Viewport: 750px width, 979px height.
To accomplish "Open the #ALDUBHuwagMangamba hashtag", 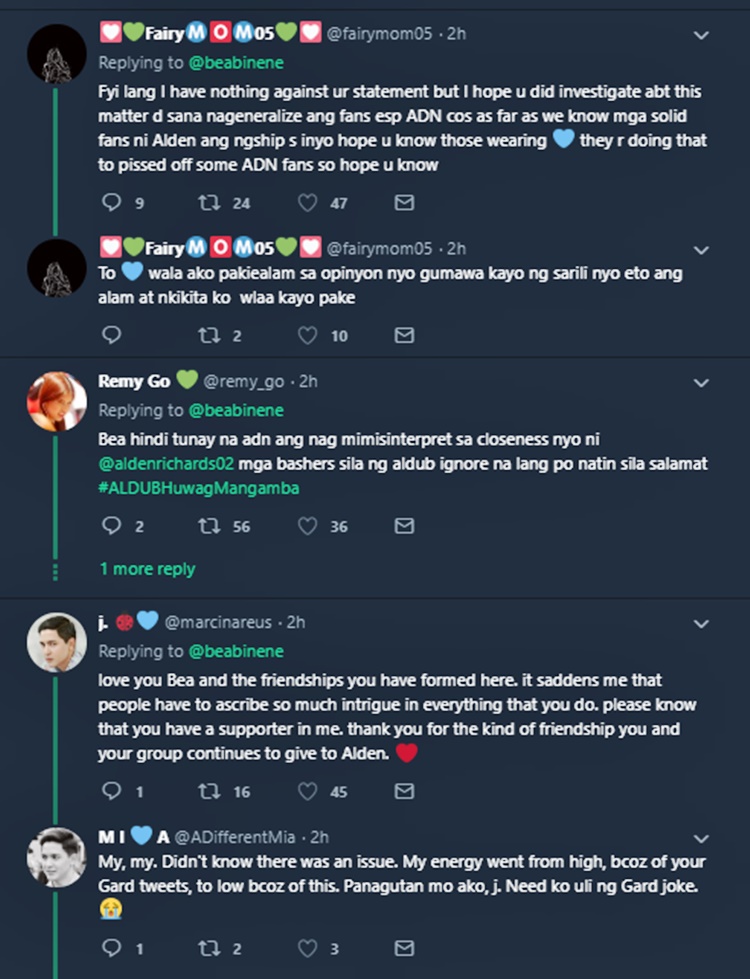I will [x=199, y=488].
